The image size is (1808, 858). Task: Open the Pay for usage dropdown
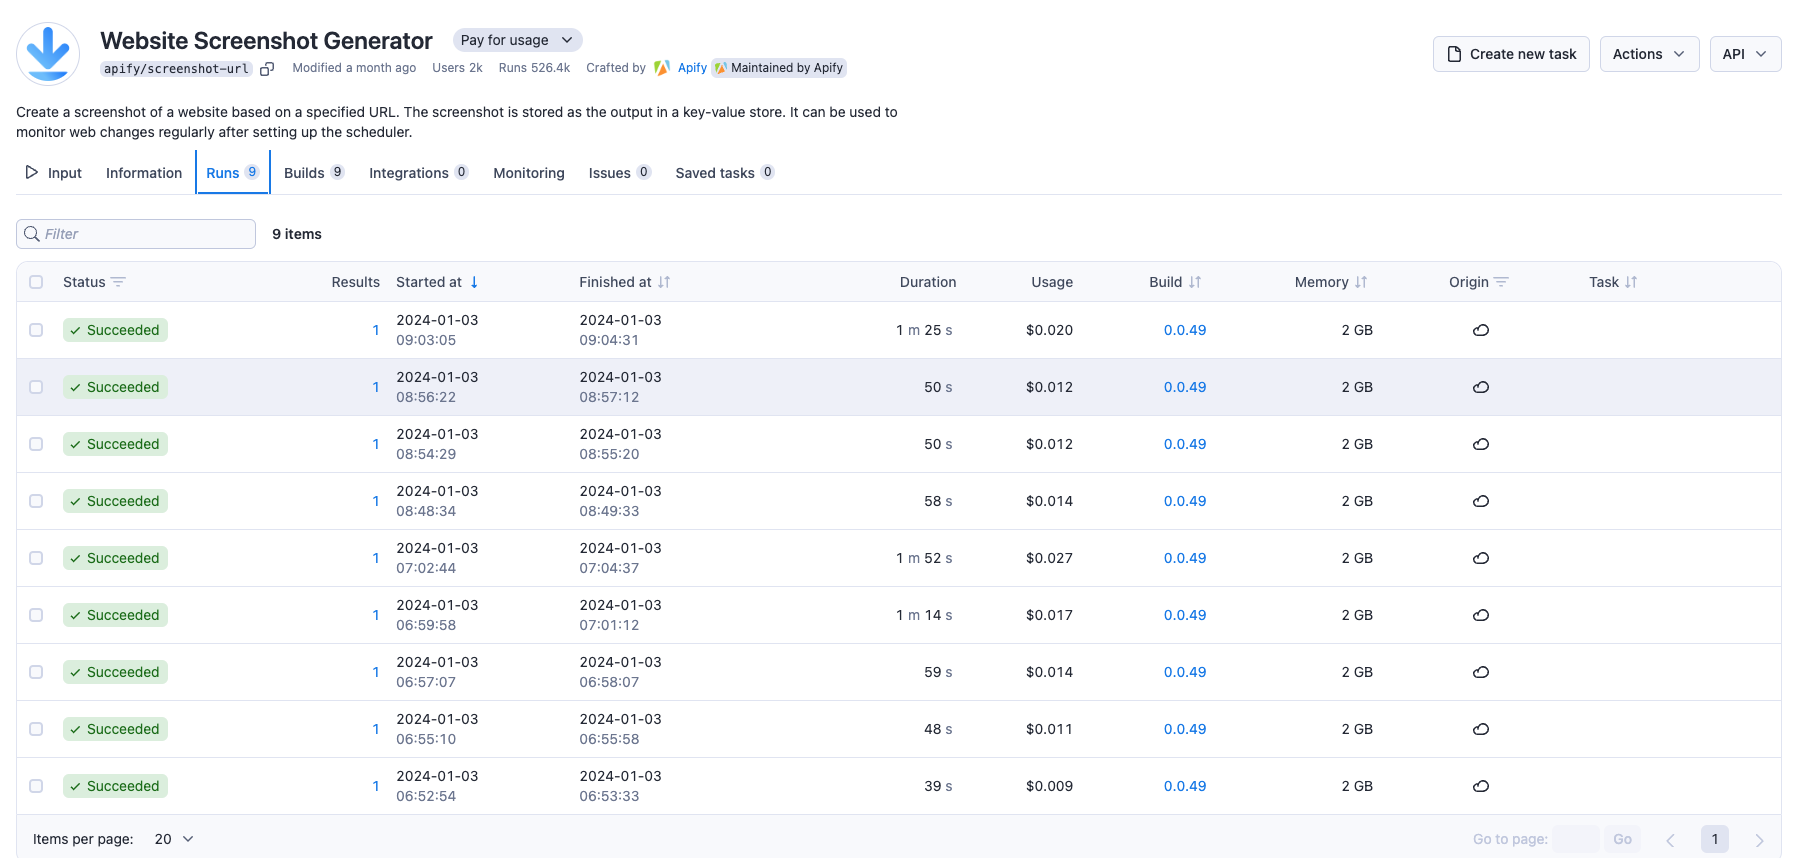pyautogui.click(x=517, y=40)
